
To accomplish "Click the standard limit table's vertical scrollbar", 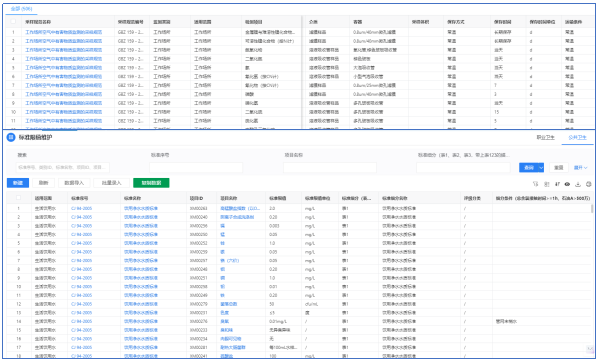I will [x=592, y=209].
